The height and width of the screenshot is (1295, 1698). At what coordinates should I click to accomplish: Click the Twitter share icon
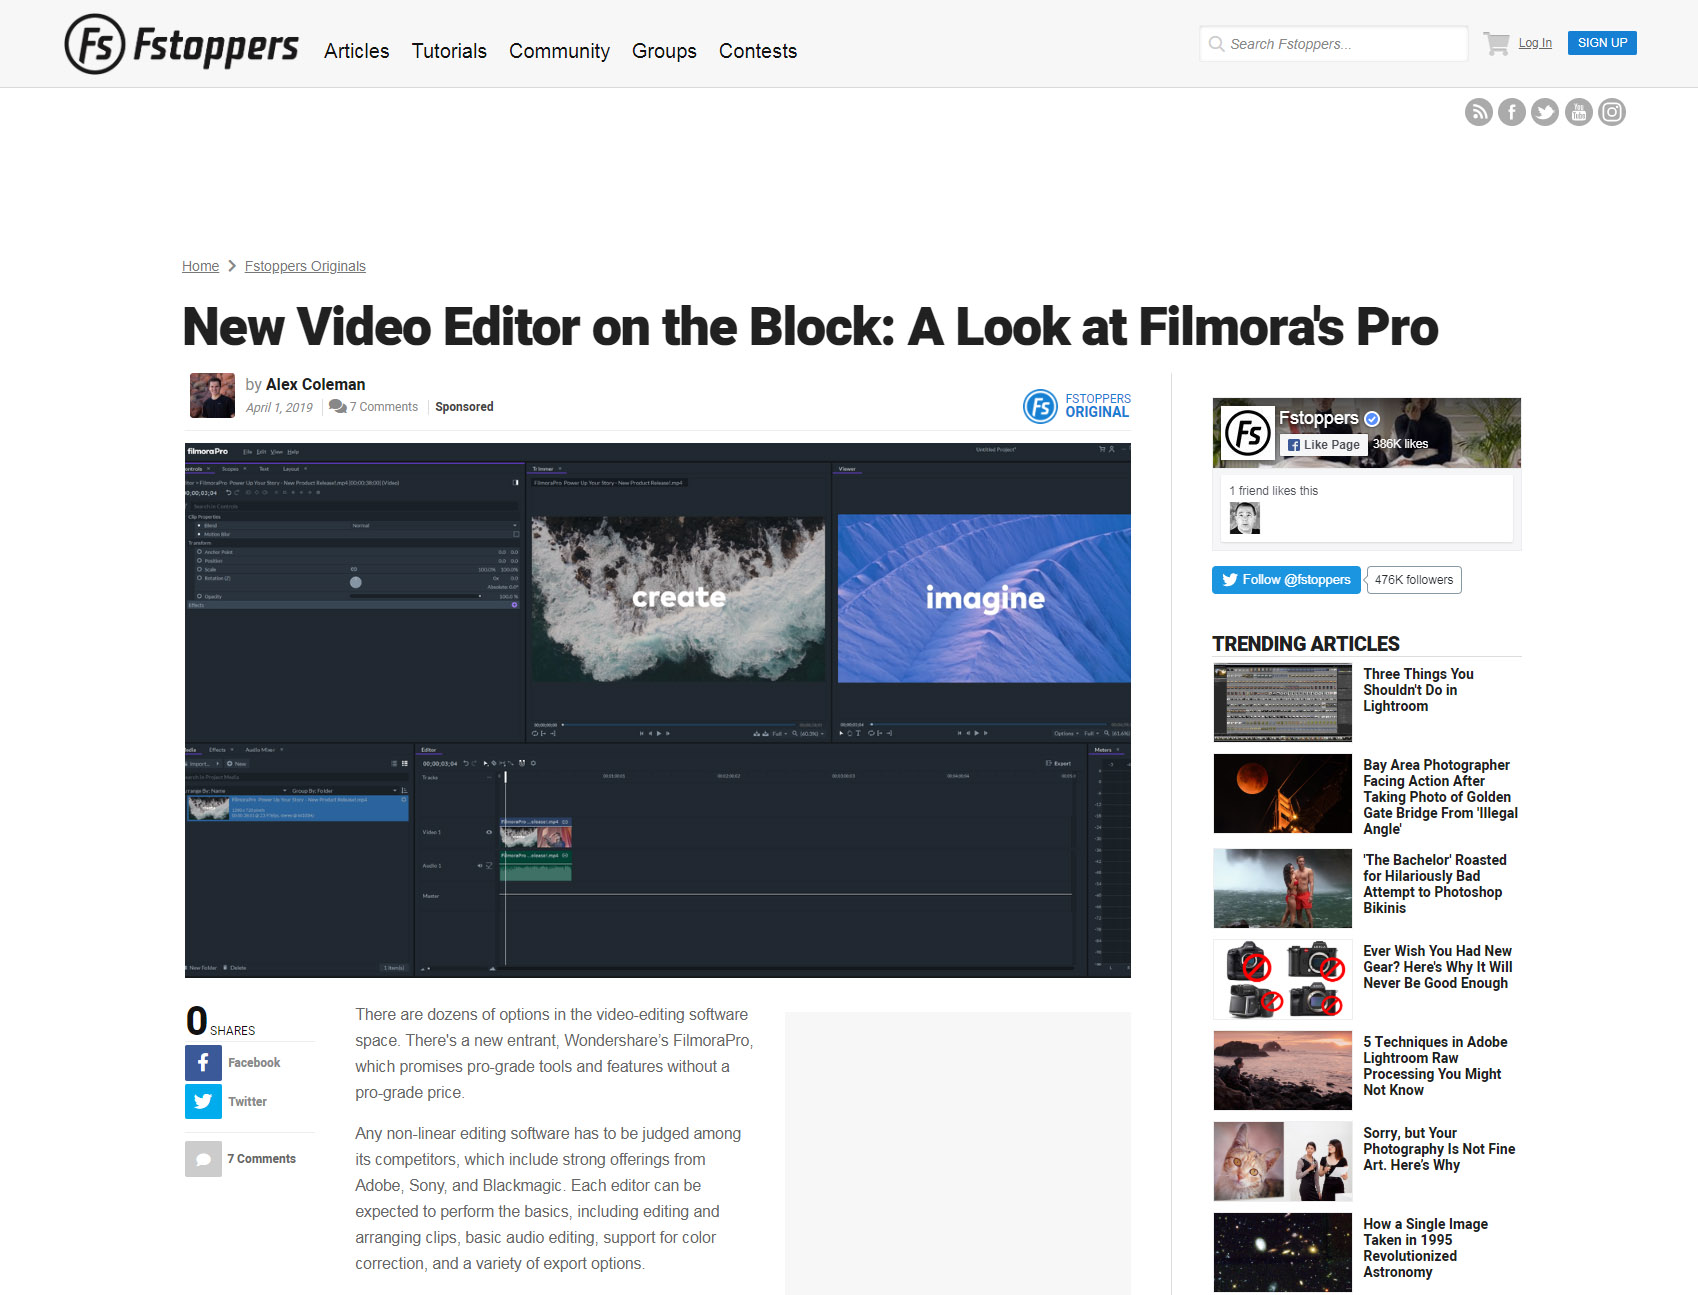203,1101
